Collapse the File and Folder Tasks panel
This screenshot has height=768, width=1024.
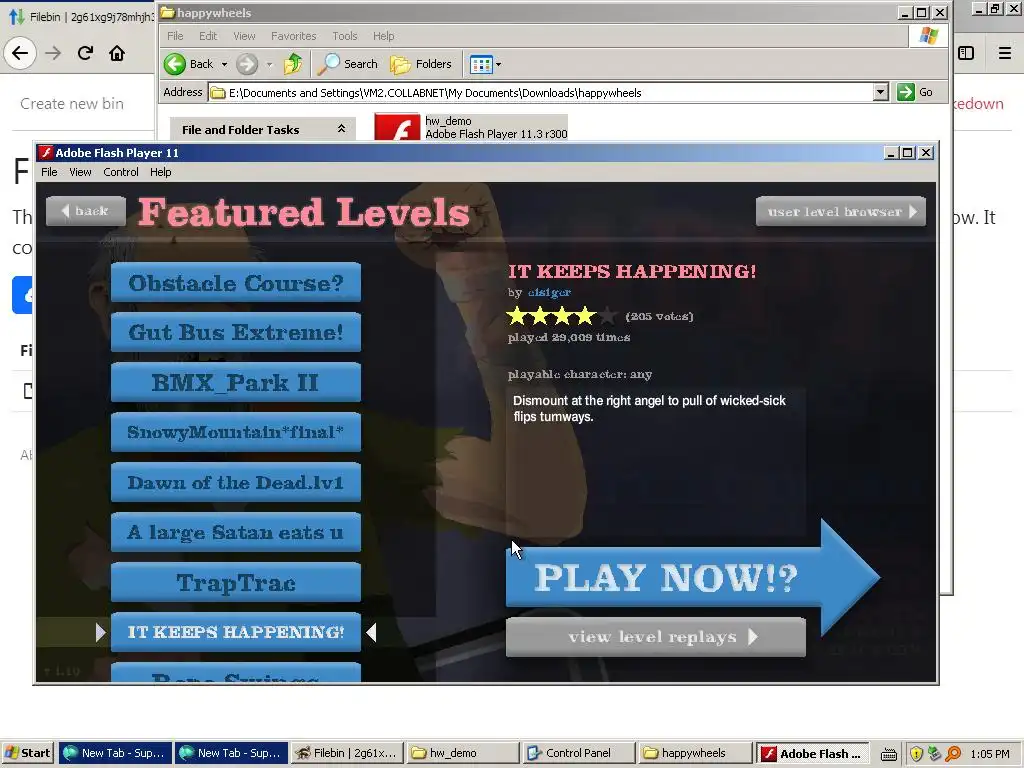[341, 129]
